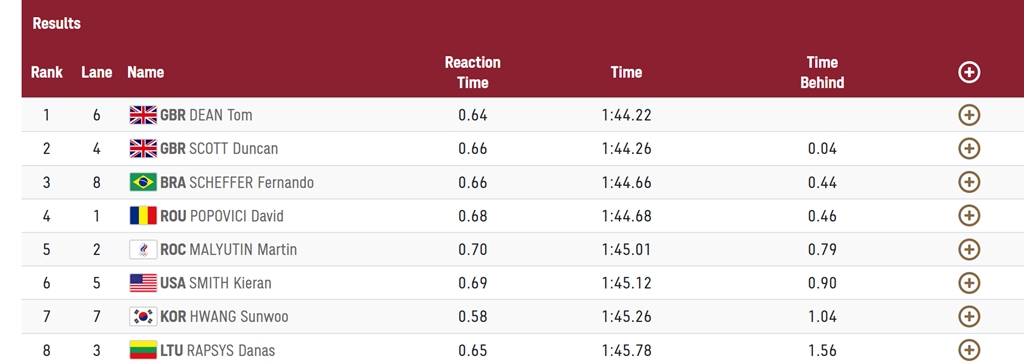Click the USA flag icon
The height and width of the screenshot is (364, 1024).
click(x=143, y=283)
